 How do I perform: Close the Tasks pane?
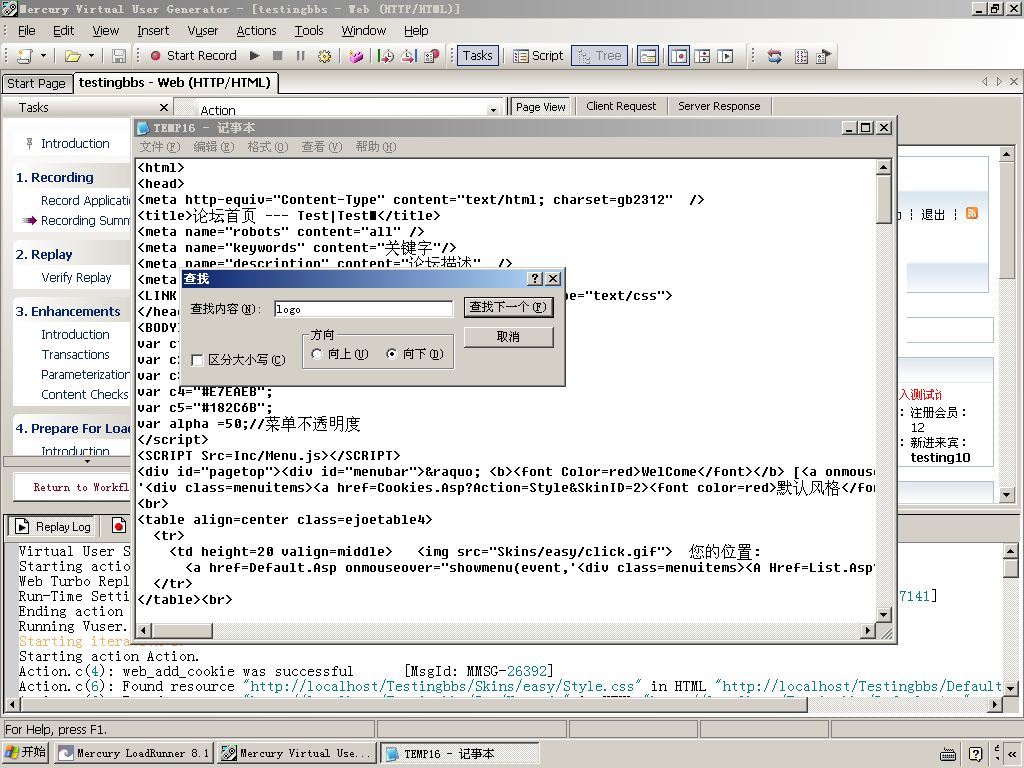(164, 107)
